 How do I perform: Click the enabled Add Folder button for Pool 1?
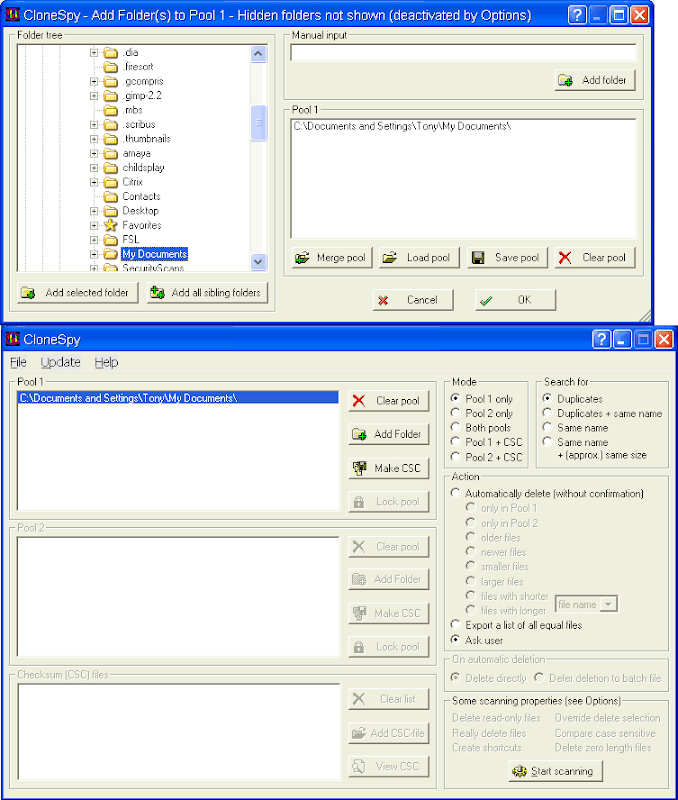389,434
